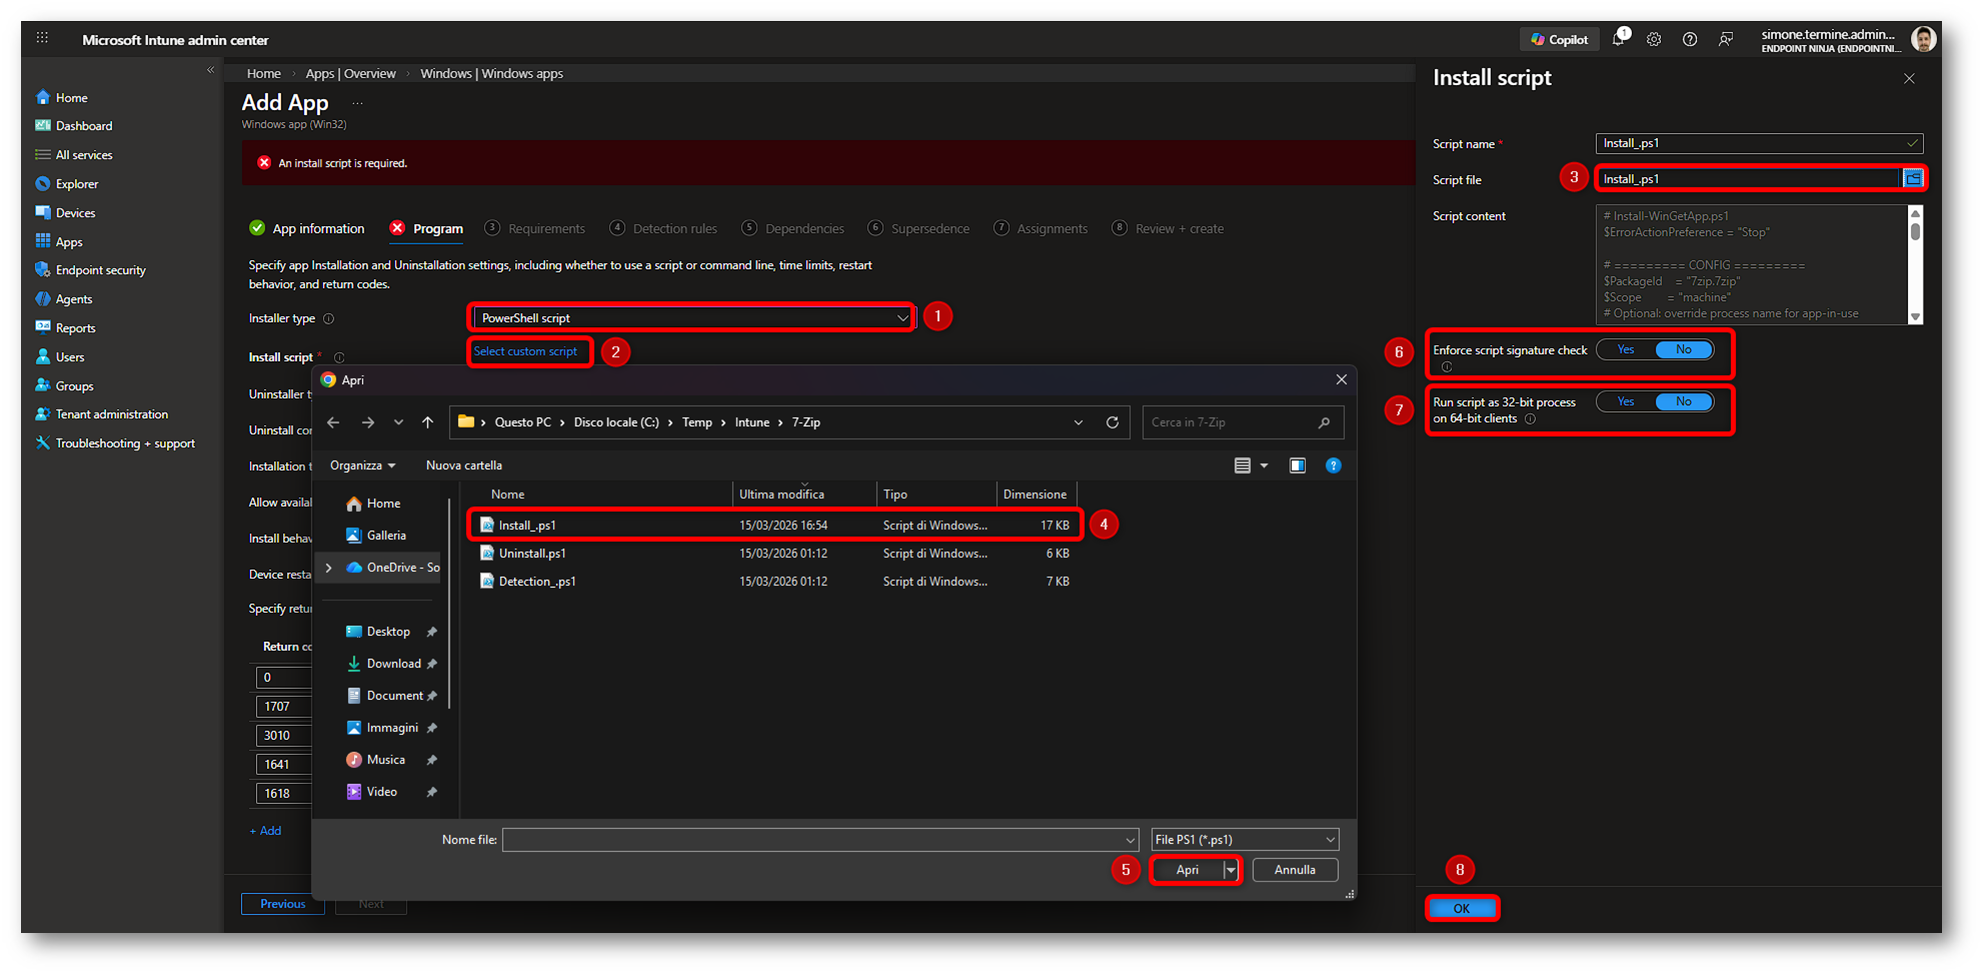Open the settings gear in header
This screenshot has height=975, width=1984.
1654,40
